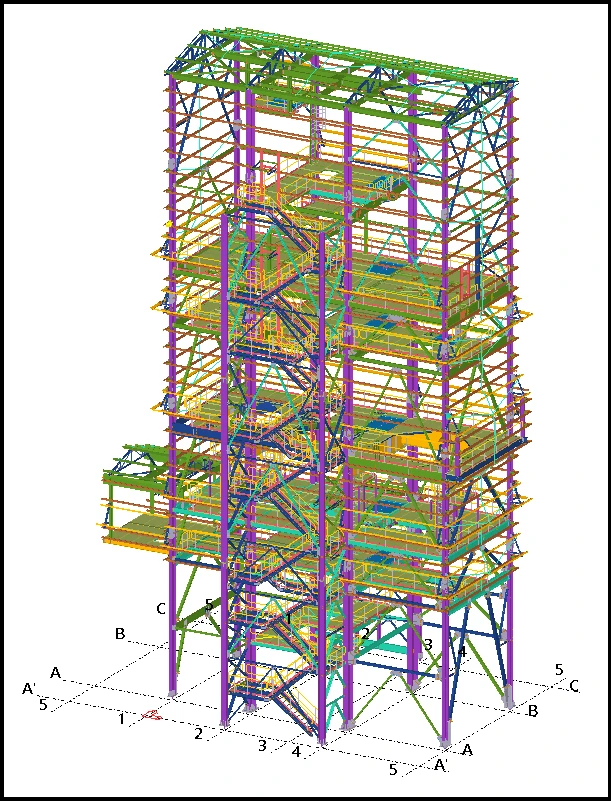This screenshot has width=611, height=802.
Task: Select grid label C on the right side
Action: click(x=574, y=685)
